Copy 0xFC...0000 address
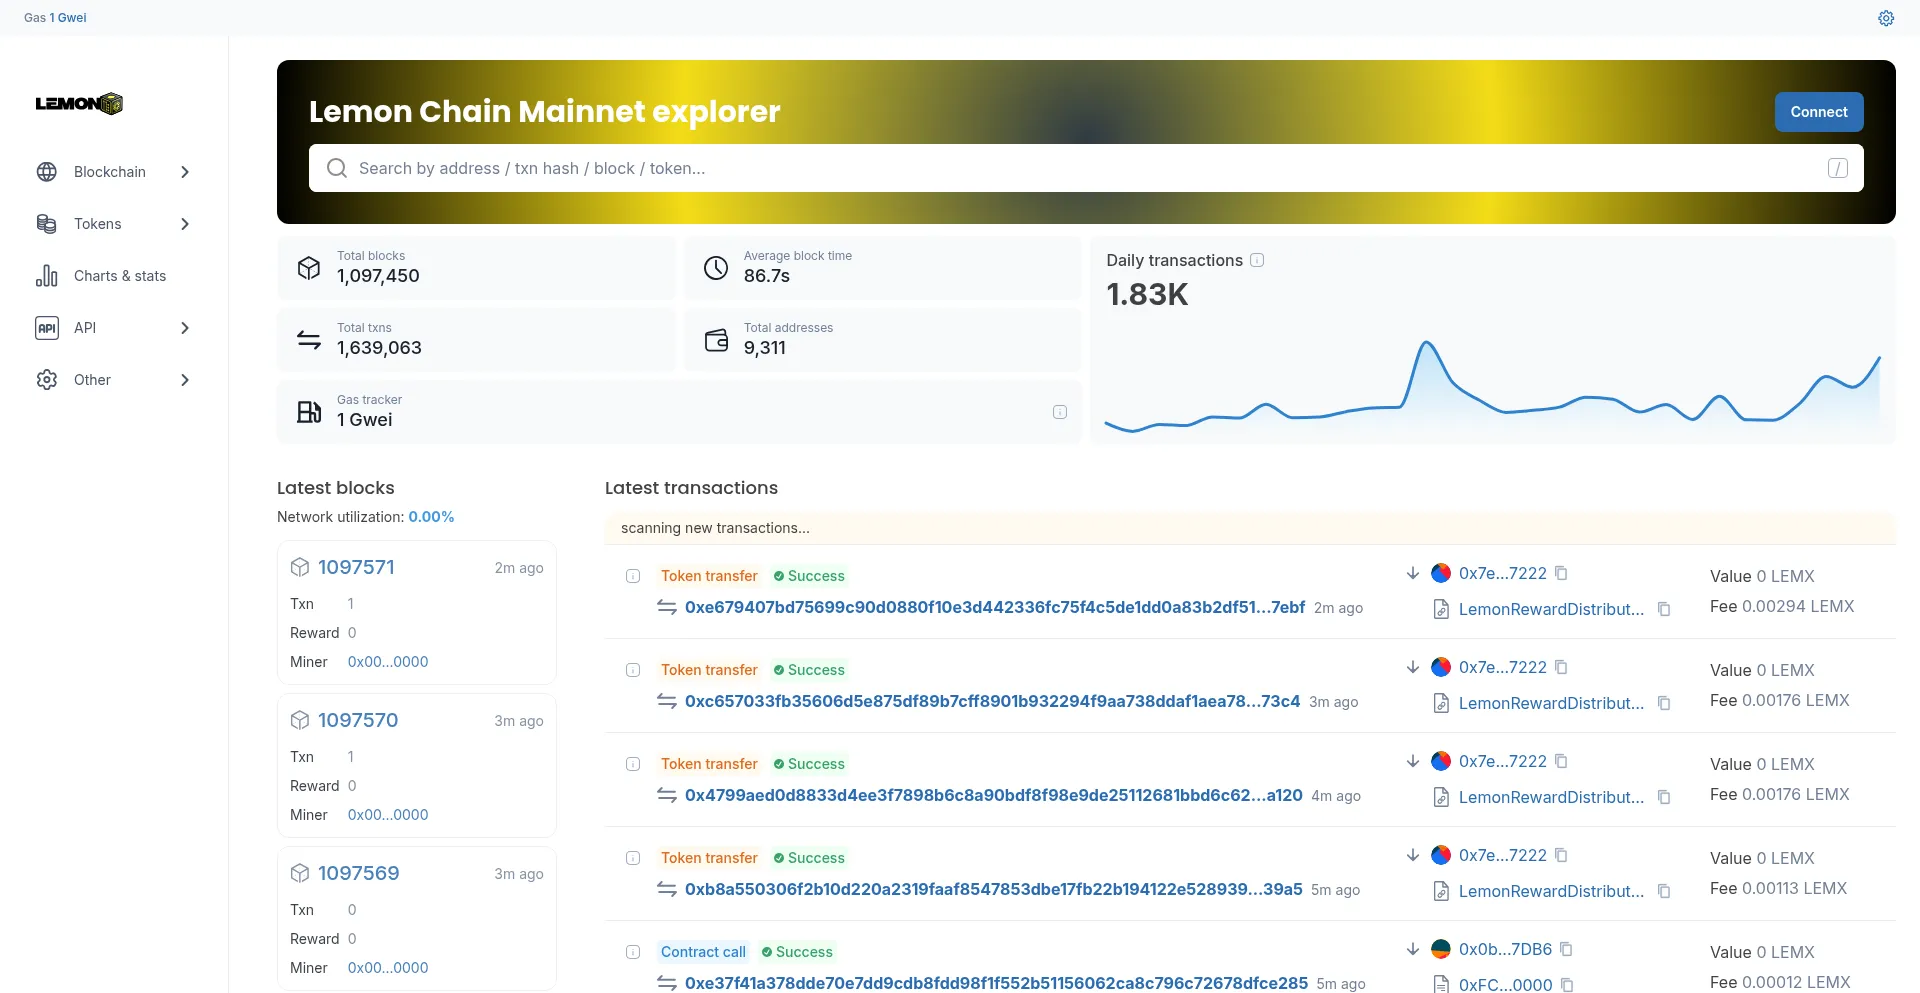 [1567, 985]
